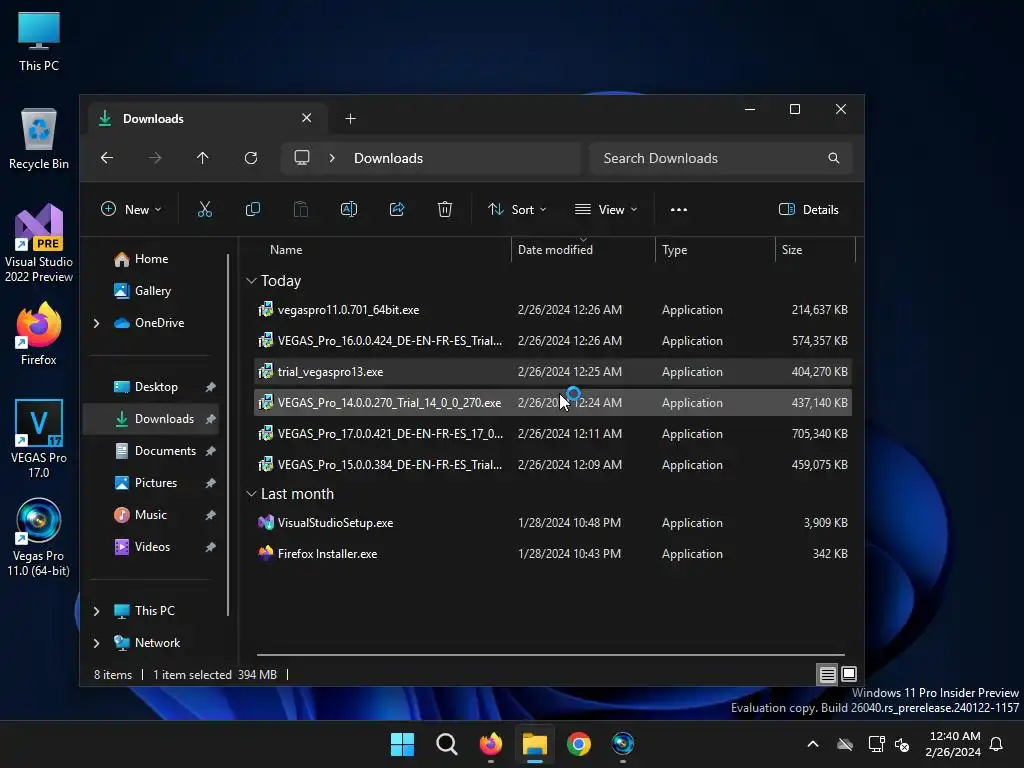Select Vegas Pro 11.0 (64-bit) desktop shortcut
This screenshot has width=1024, height=768.
(x=39, y=537)
